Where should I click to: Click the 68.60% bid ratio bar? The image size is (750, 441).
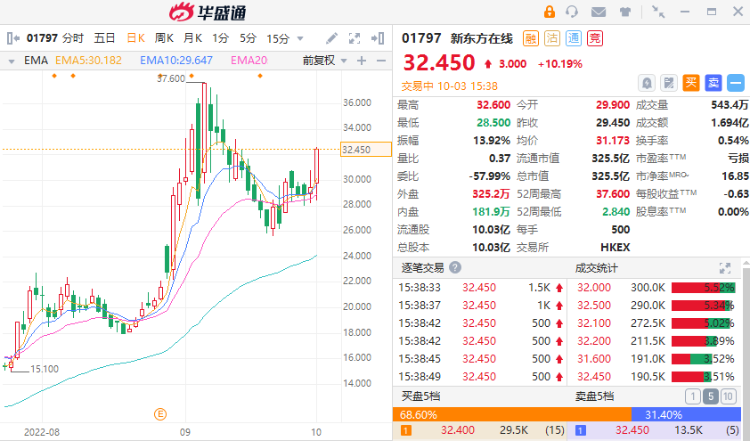(x=512, y=414)
